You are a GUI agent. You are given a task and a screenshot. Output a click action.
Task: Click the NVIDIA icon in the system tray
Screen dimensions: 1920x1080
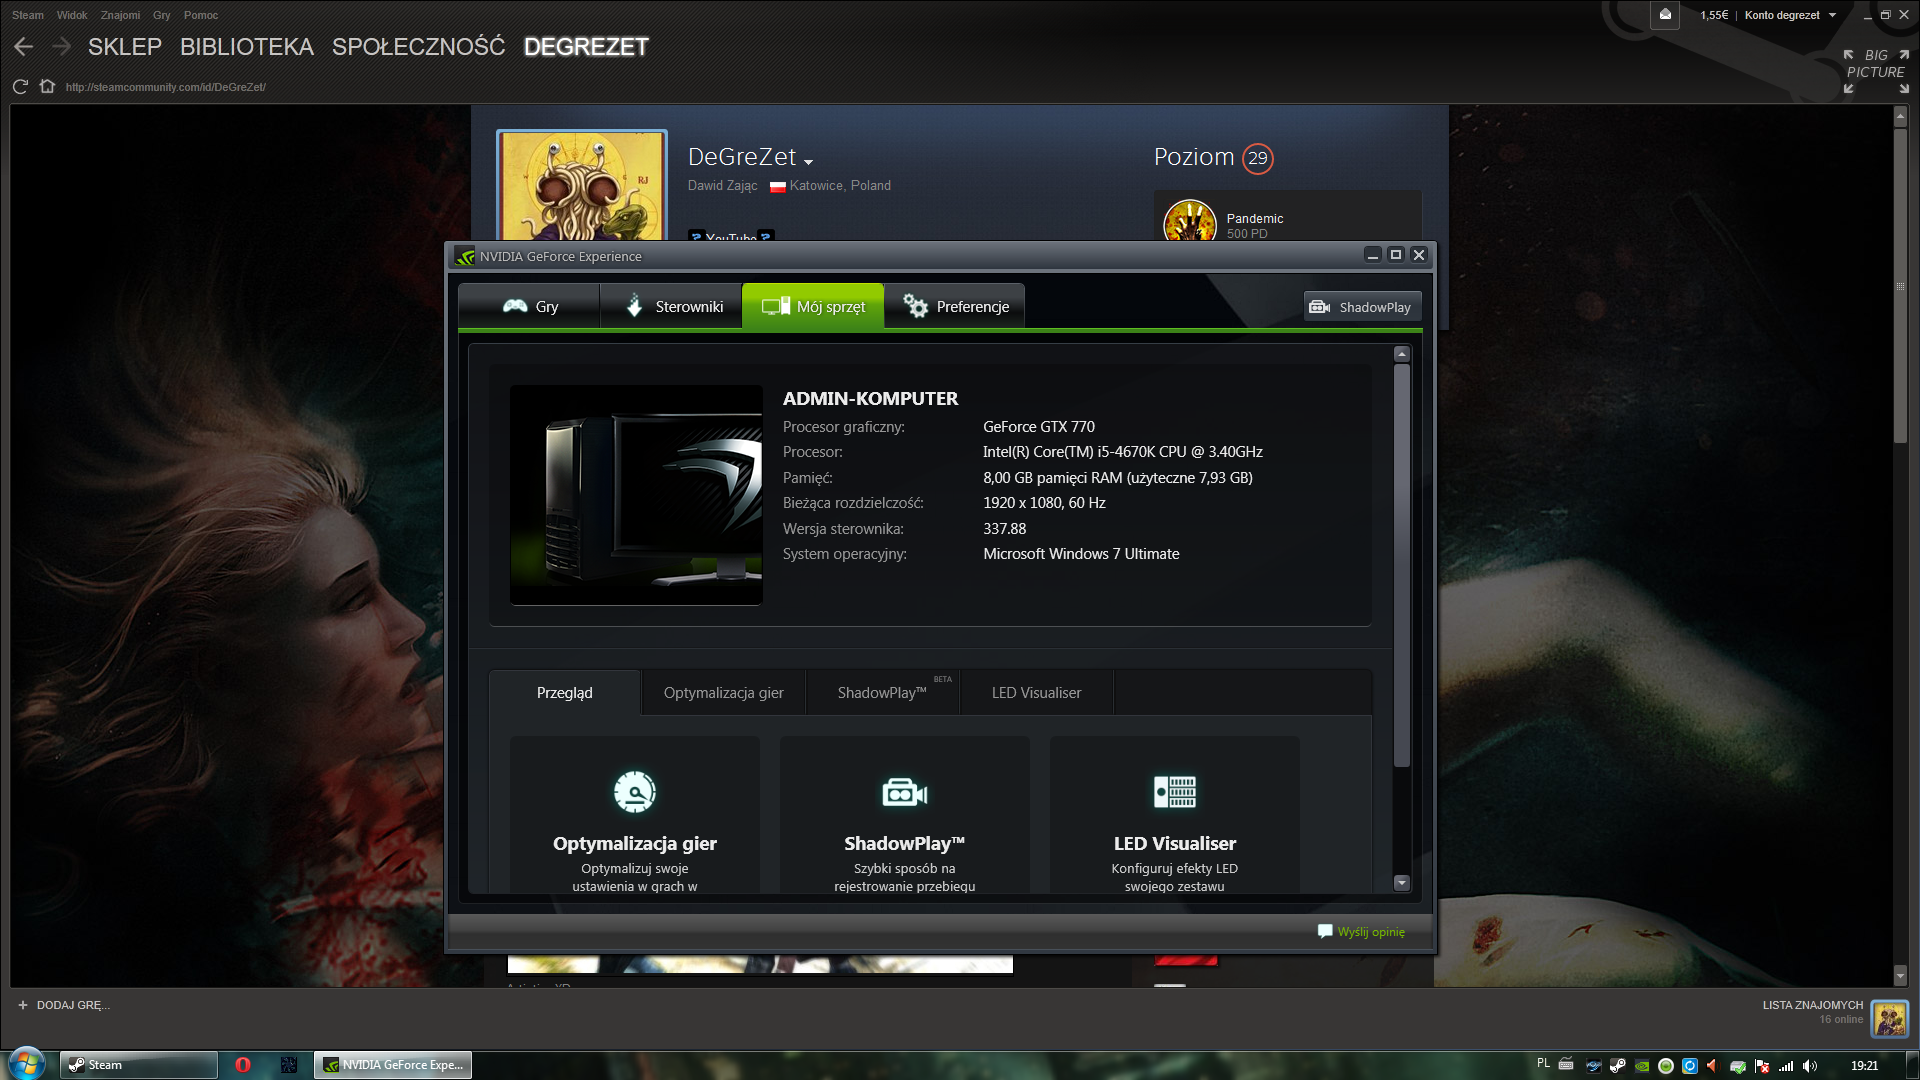click(x=1642, y=1066)
